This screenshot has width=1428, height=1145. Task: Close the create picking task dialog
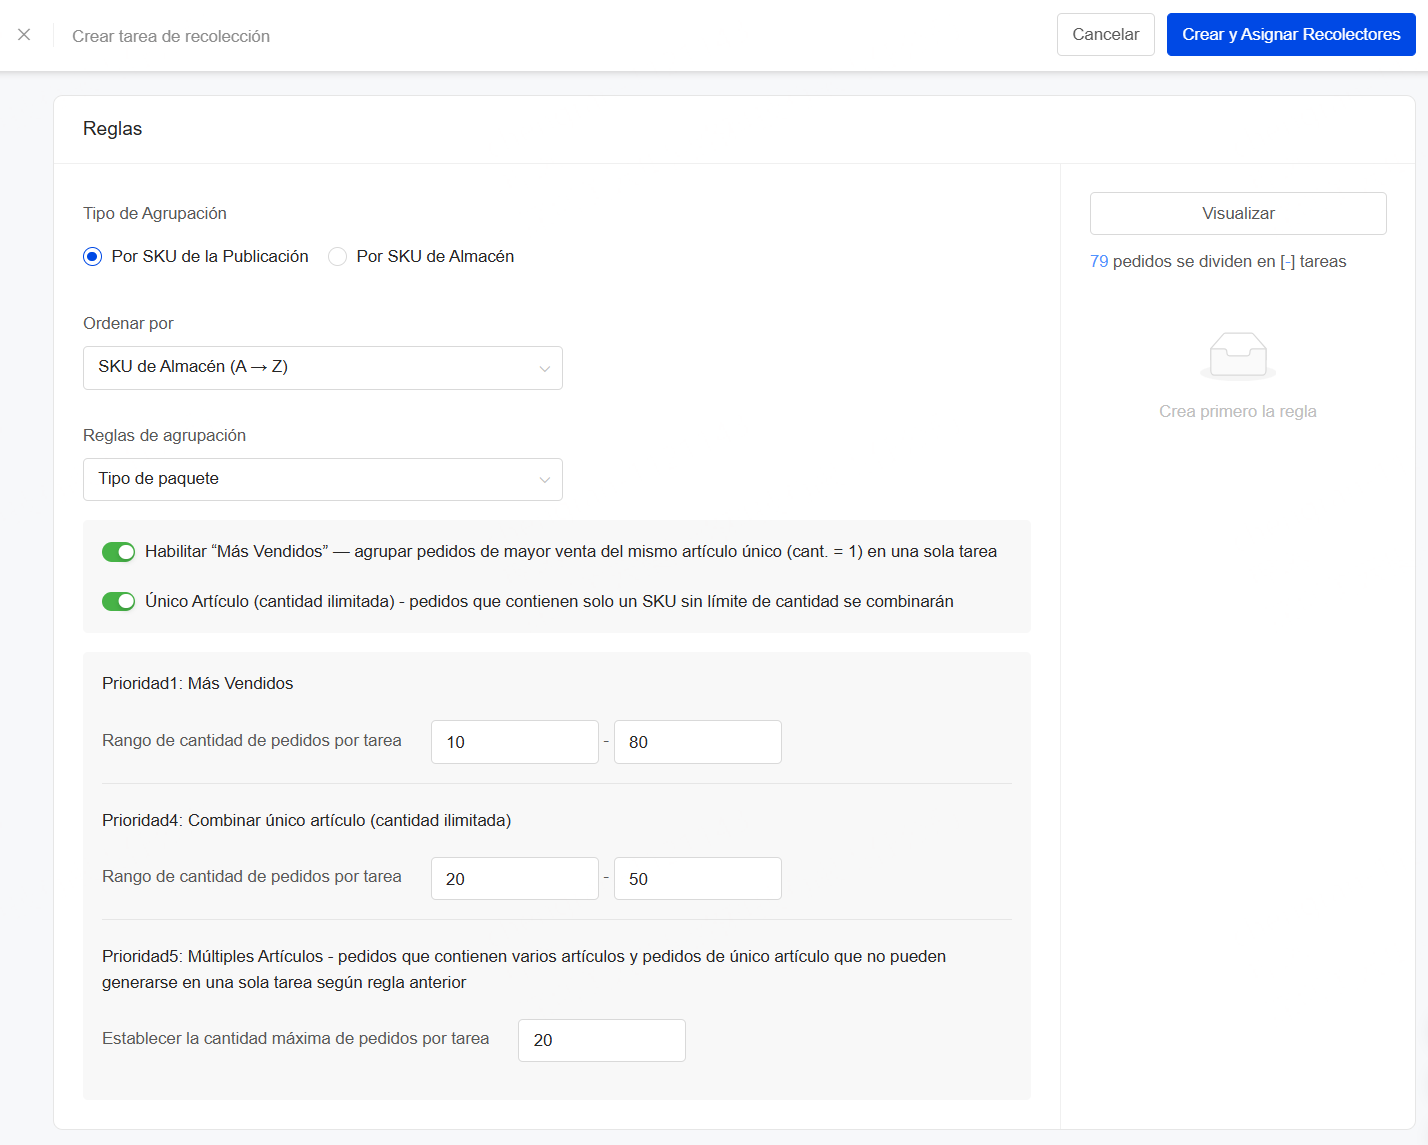[24, 35]
